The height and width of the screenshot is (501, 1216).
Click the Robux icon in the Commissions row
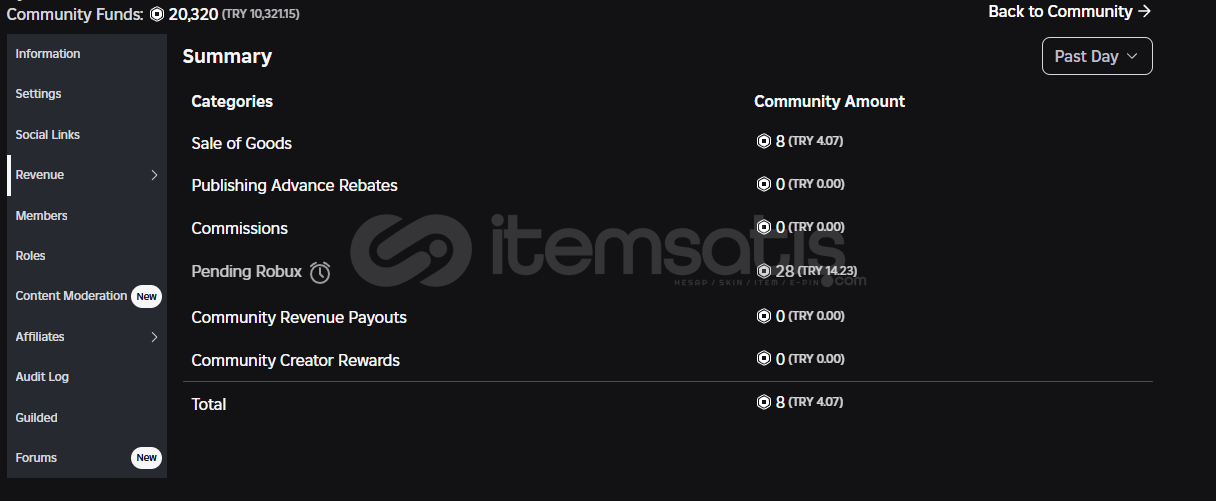tap(764, 228)
